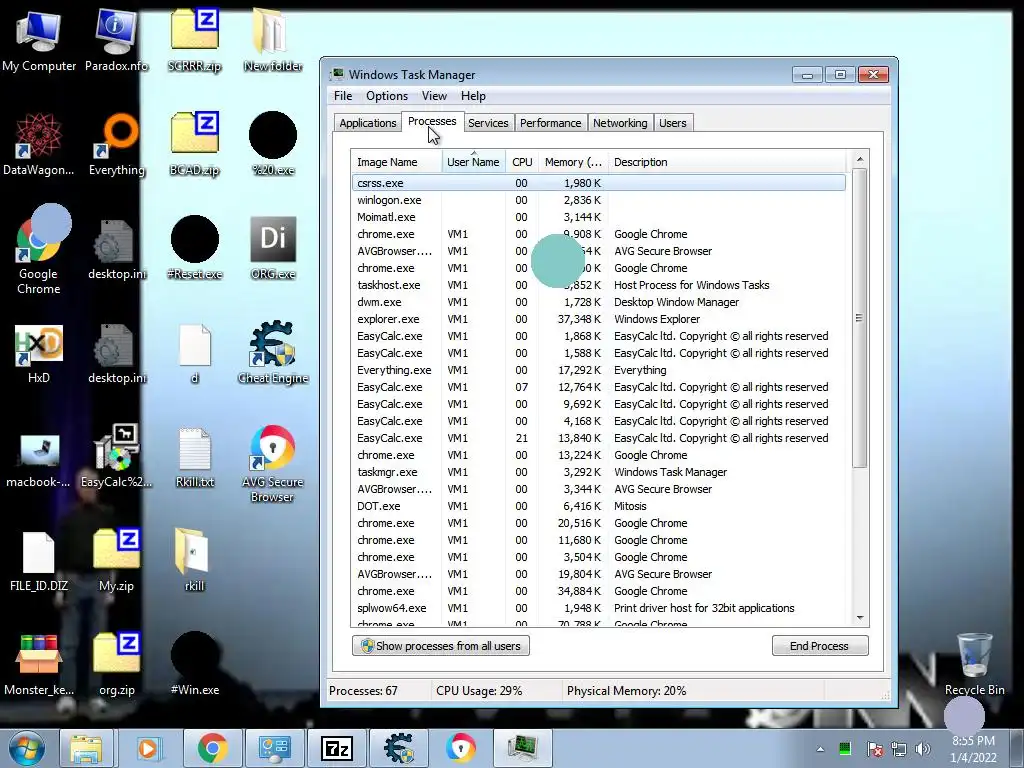Select BCAD.zip archive icon
1024x768 pixels.
[x=195, y=144]
